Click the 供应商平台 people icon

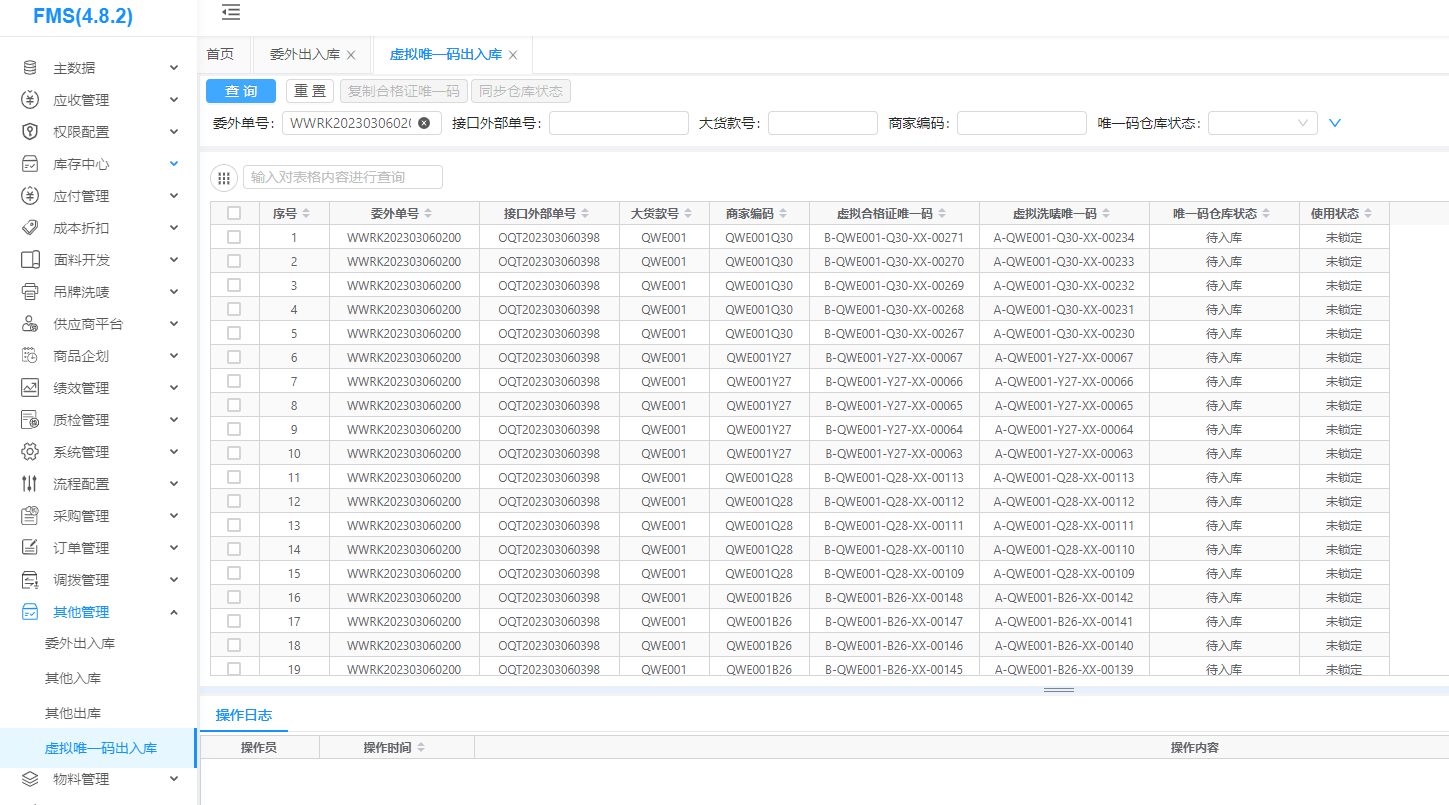pos(30,324)
